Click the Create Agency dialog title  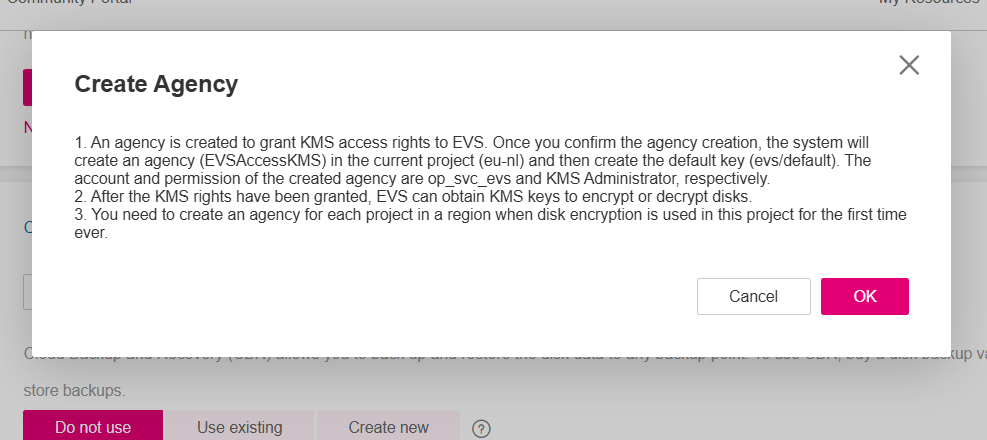pyautogui.click(x=156, y=84)
